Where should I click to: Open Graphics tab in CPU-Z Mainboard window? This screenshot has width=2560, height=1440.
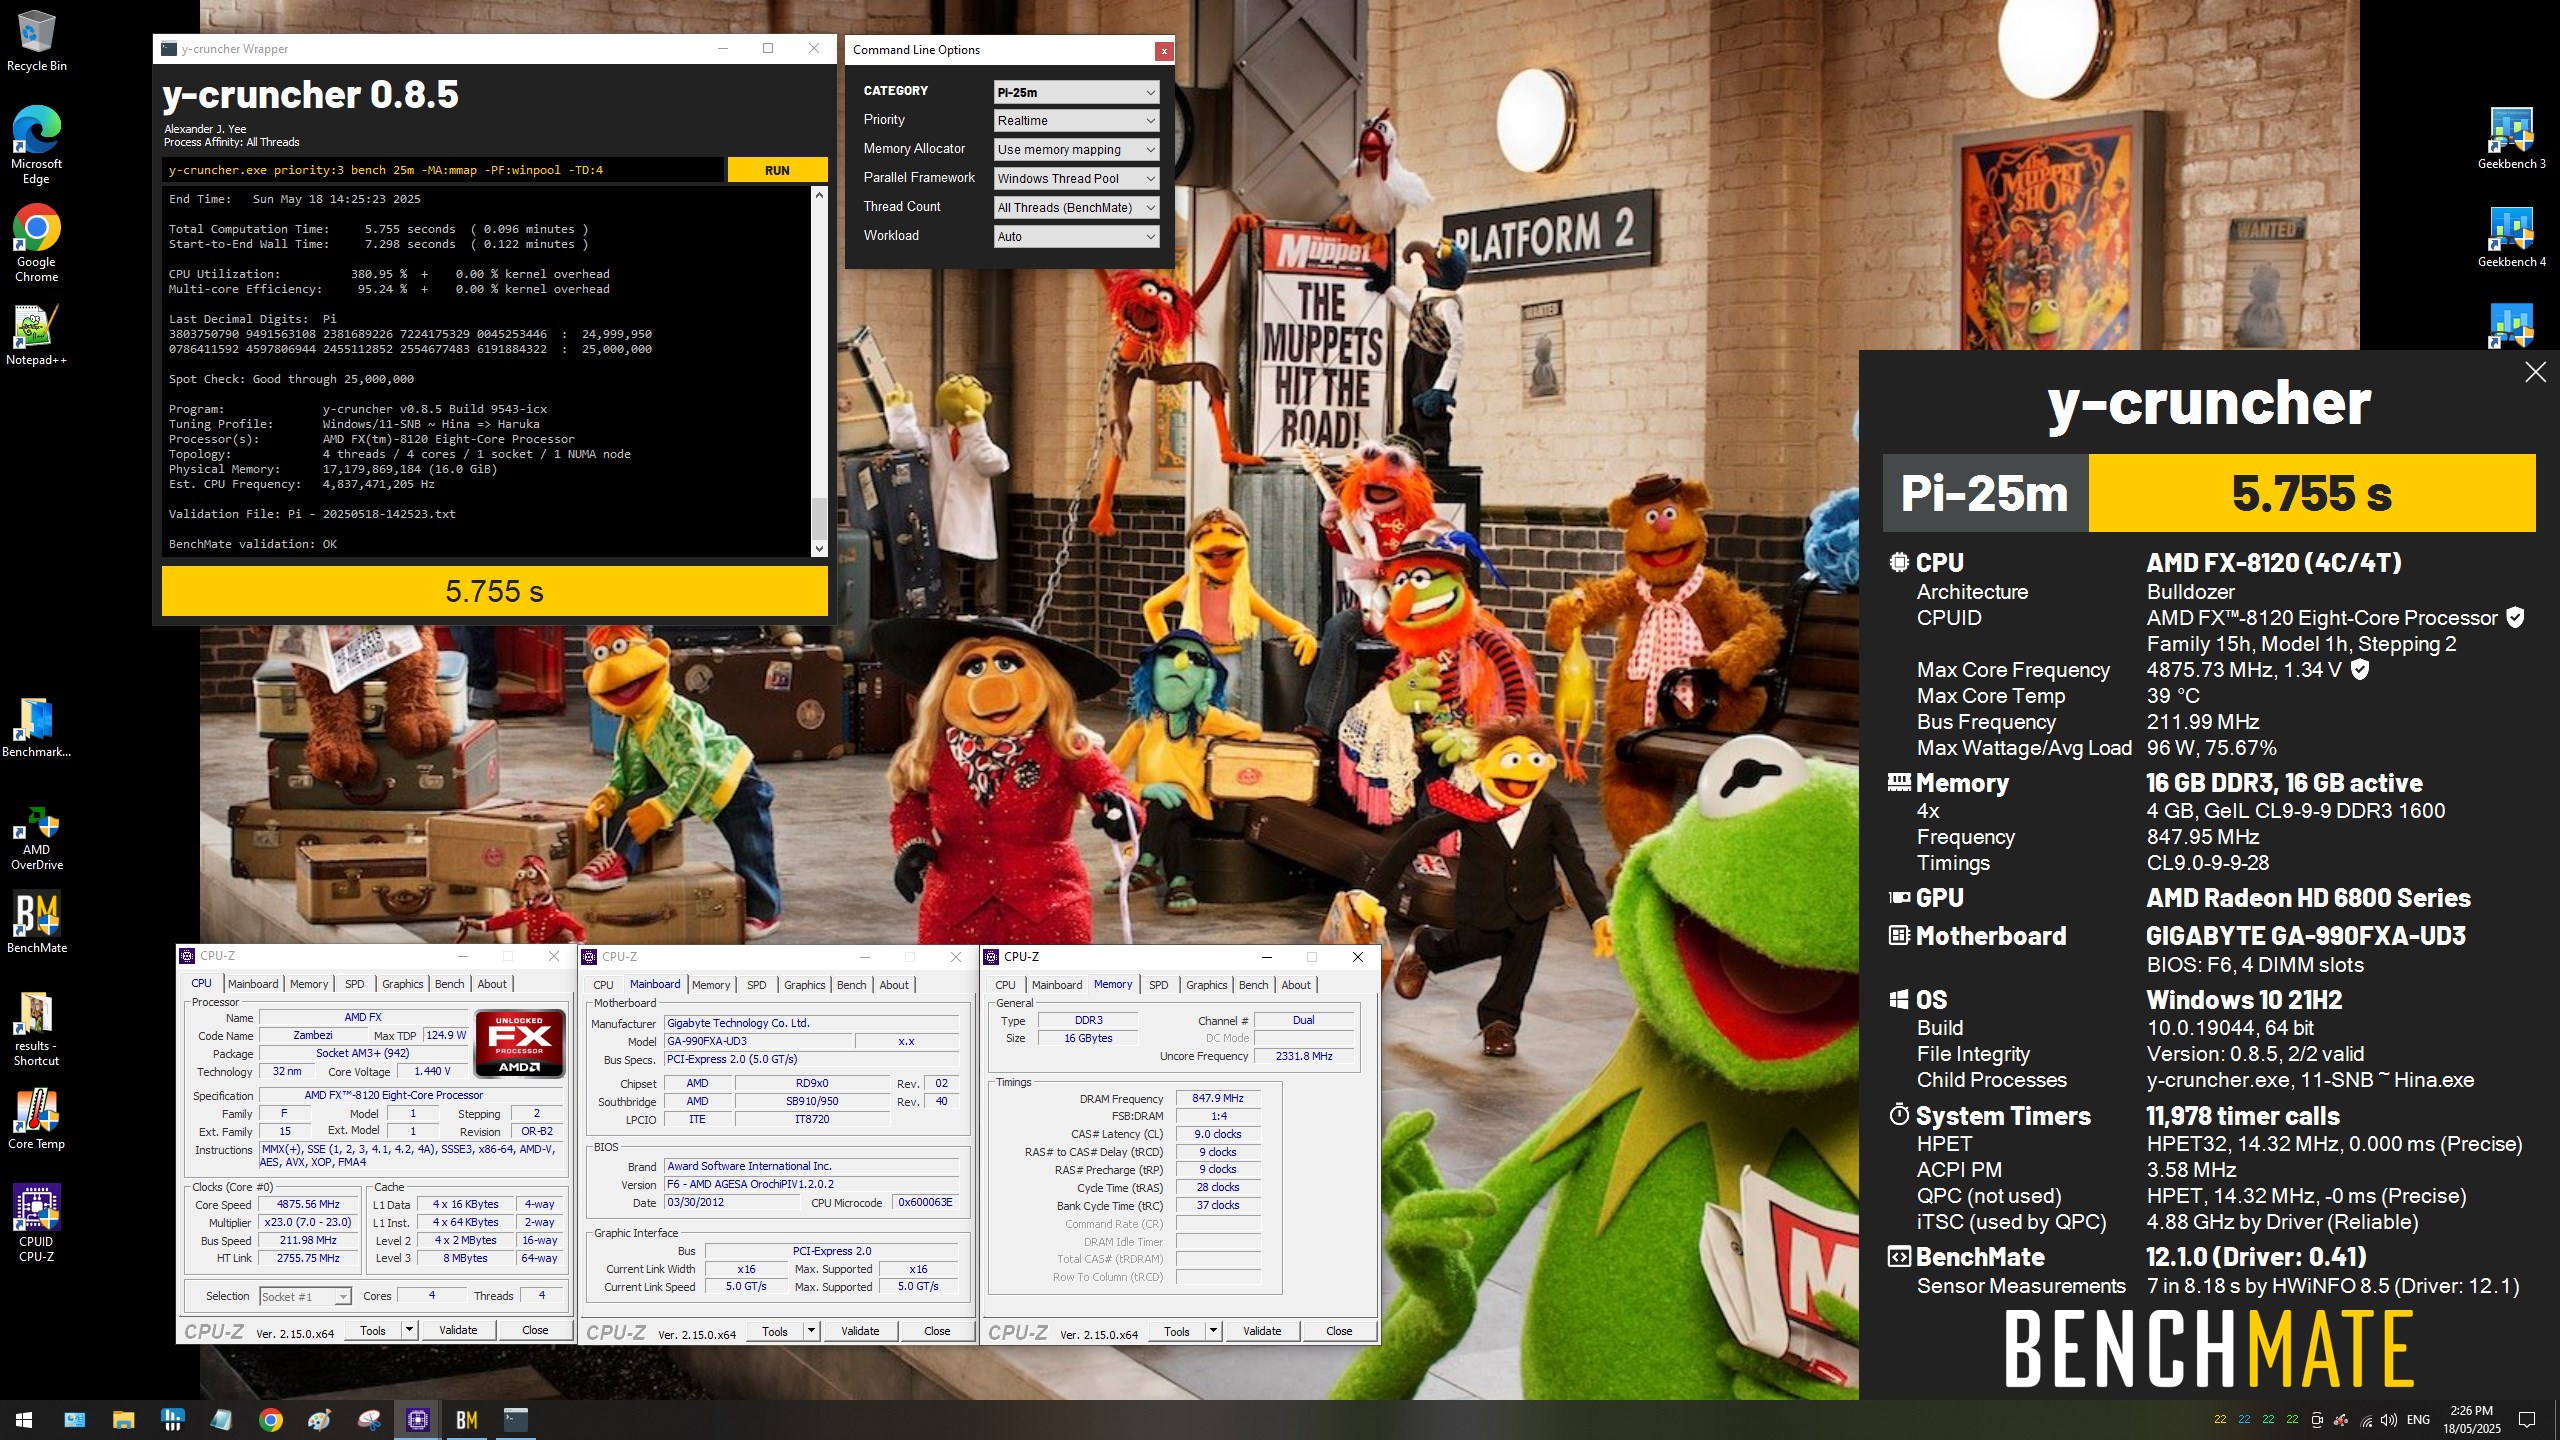point(804,985)
